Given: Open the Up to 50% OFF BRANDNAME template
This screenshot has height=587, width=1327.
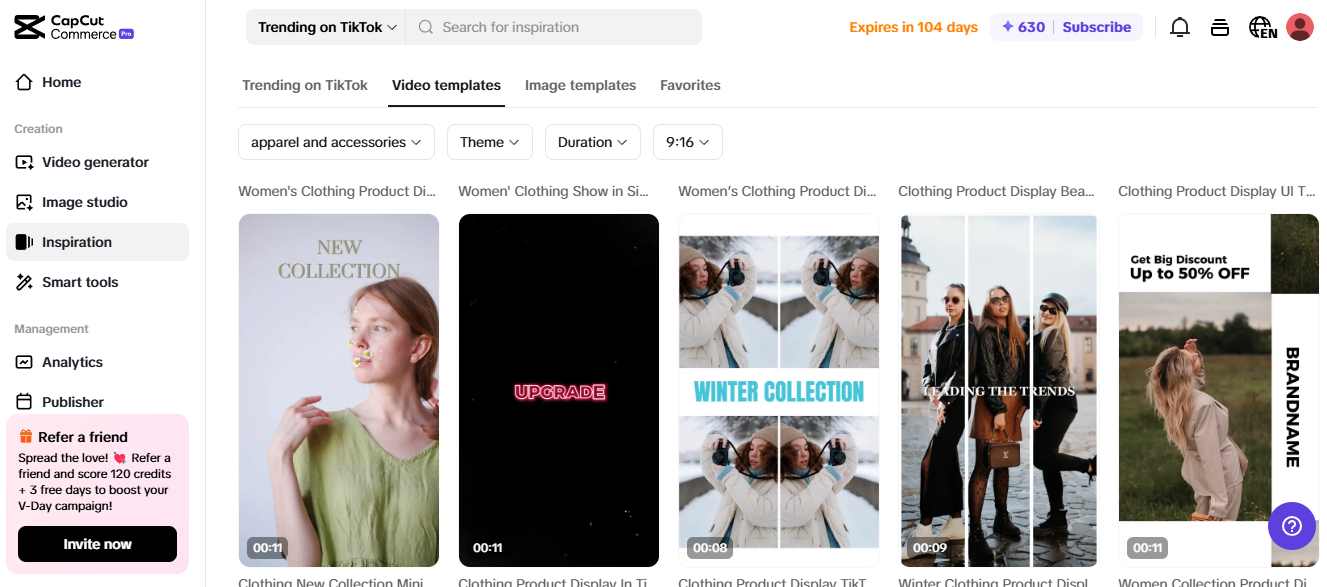Looking at the screenshot, I should (1218, 390).
